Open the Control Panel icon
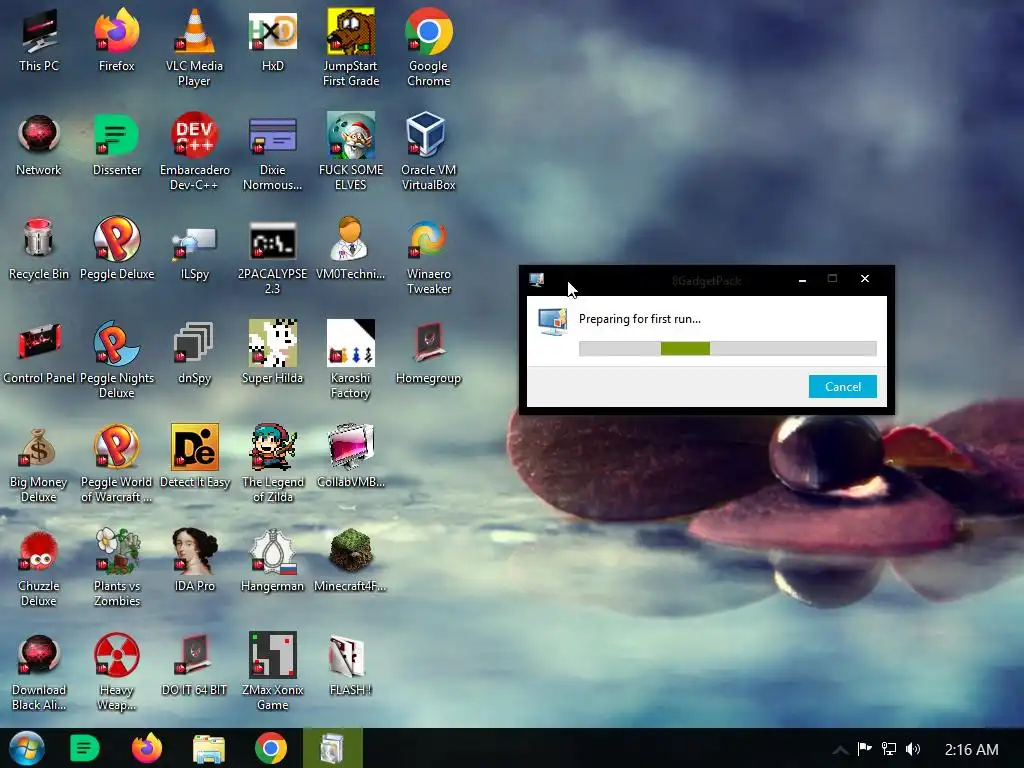This screenshot has width=1024, height=768. coord(39,352)
